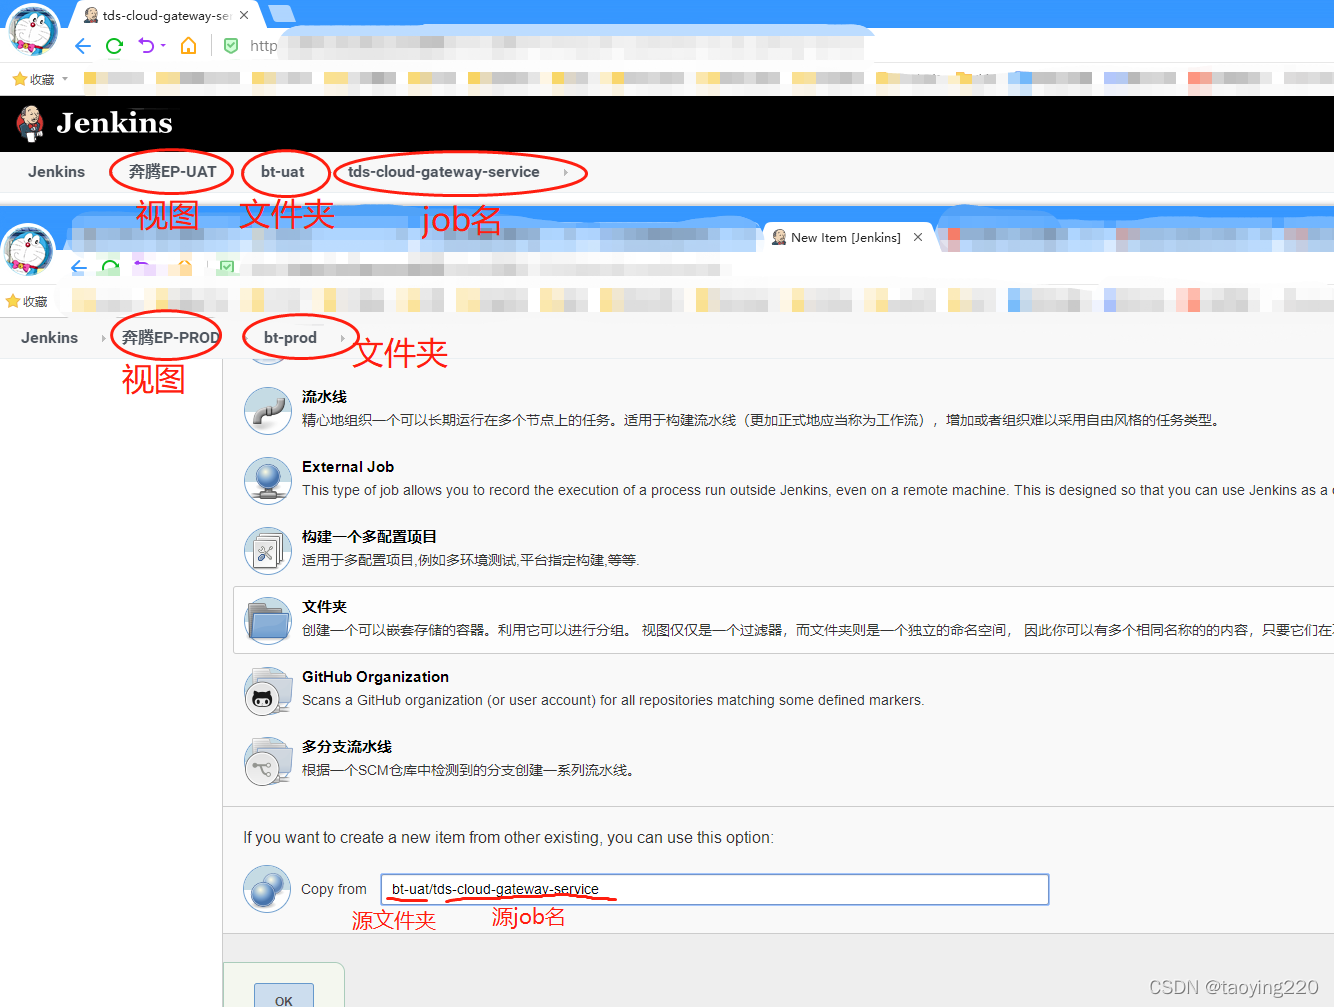Expand the arrow after tds-cloud-gateway-service breadcrumb
Viewport: 1334px width, 1007px height.
[566, 172]
